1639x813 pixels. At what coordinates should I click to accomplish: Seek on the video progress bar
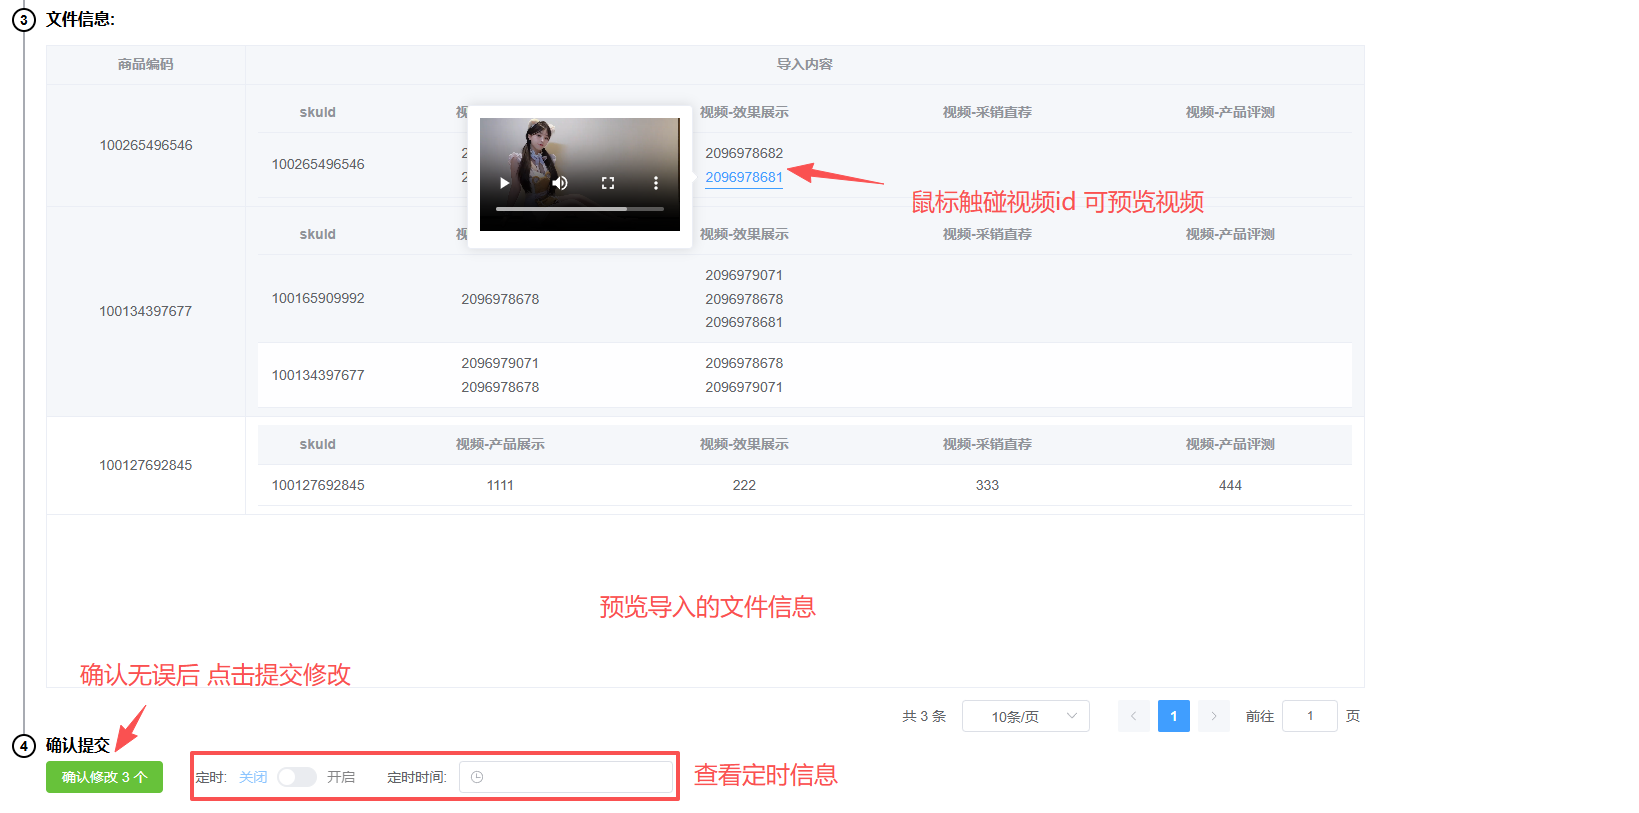(x=579, y=209)
